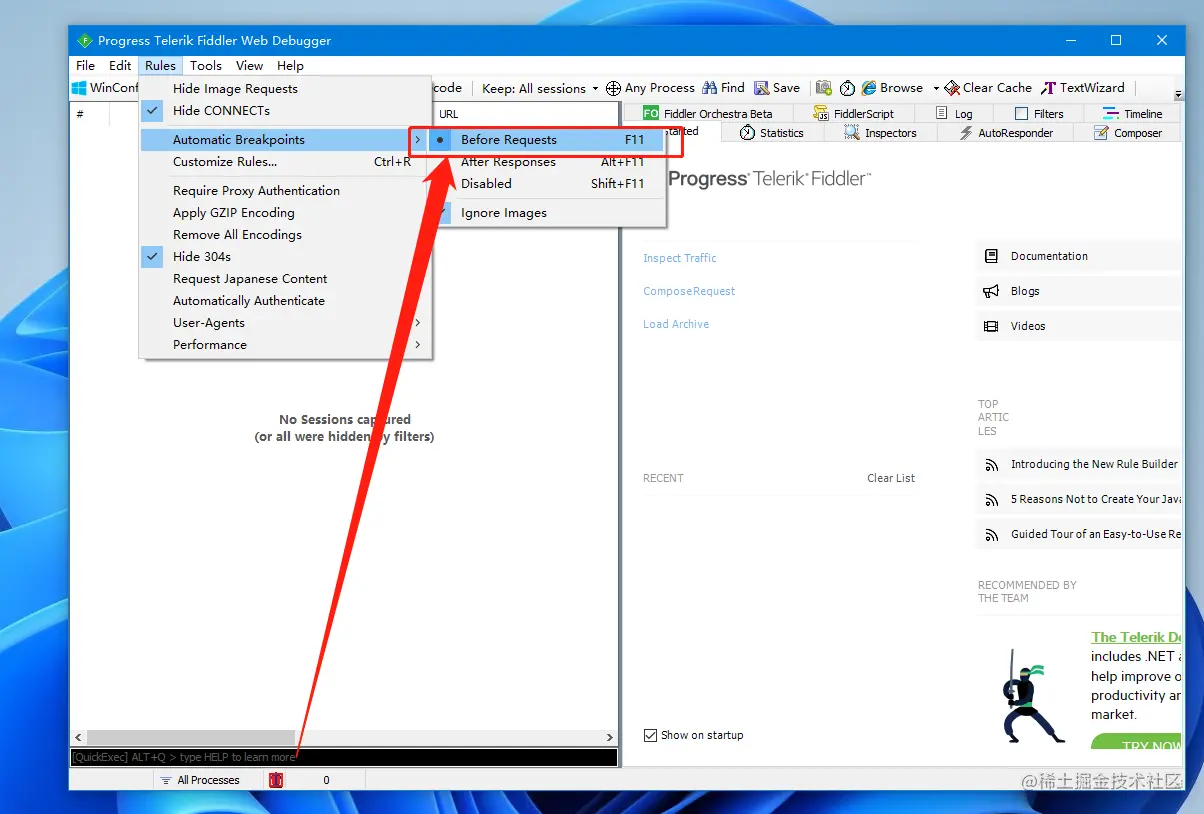Click Clear List in the Recent section

[891, 478]
